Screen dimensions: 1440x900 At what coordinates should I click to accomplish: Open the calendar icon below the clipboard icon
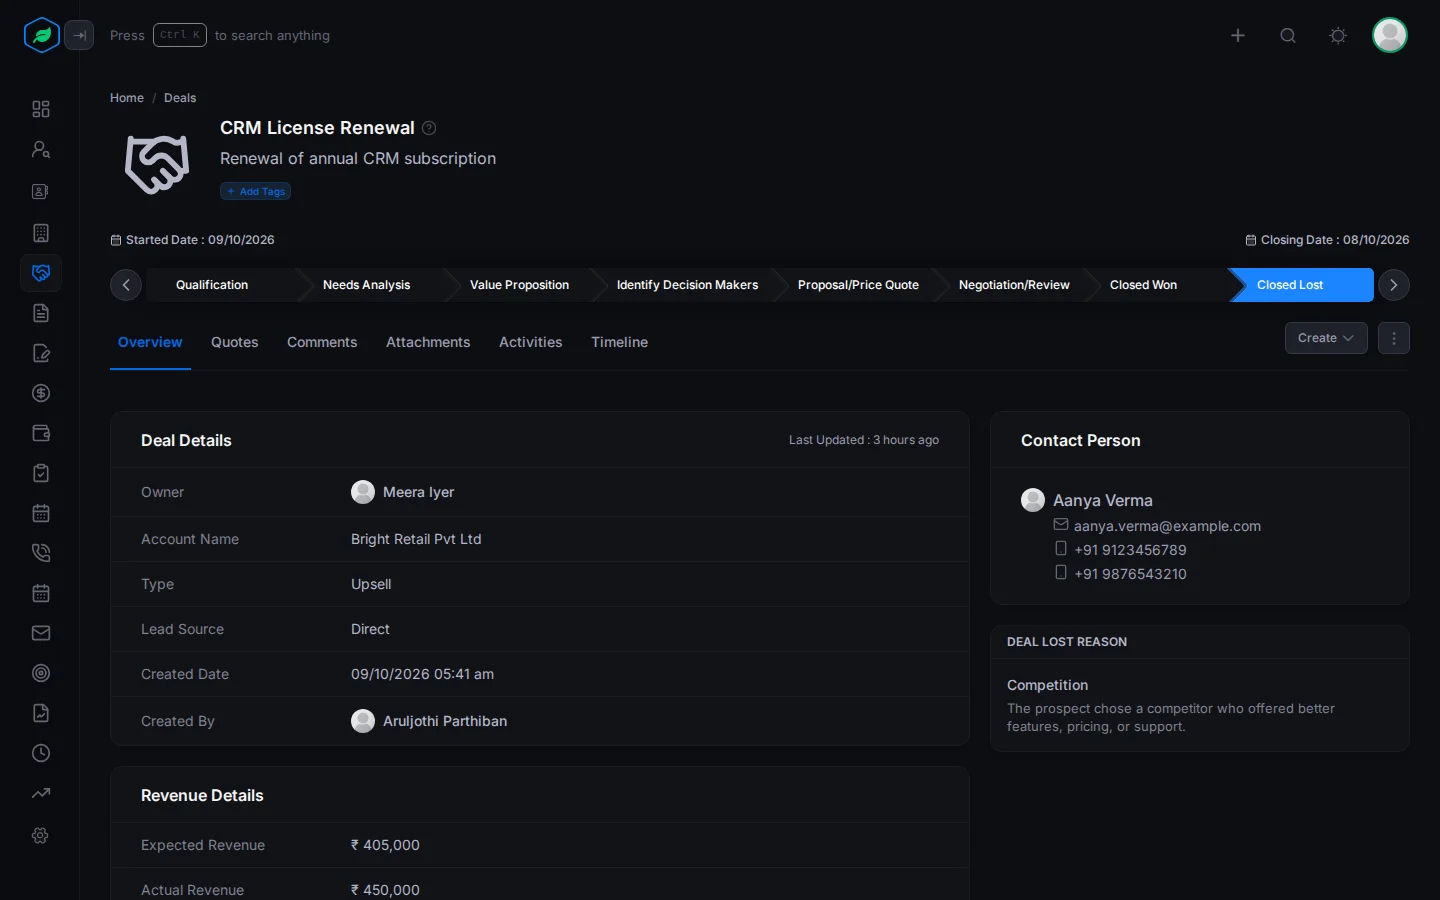point(41,513)
